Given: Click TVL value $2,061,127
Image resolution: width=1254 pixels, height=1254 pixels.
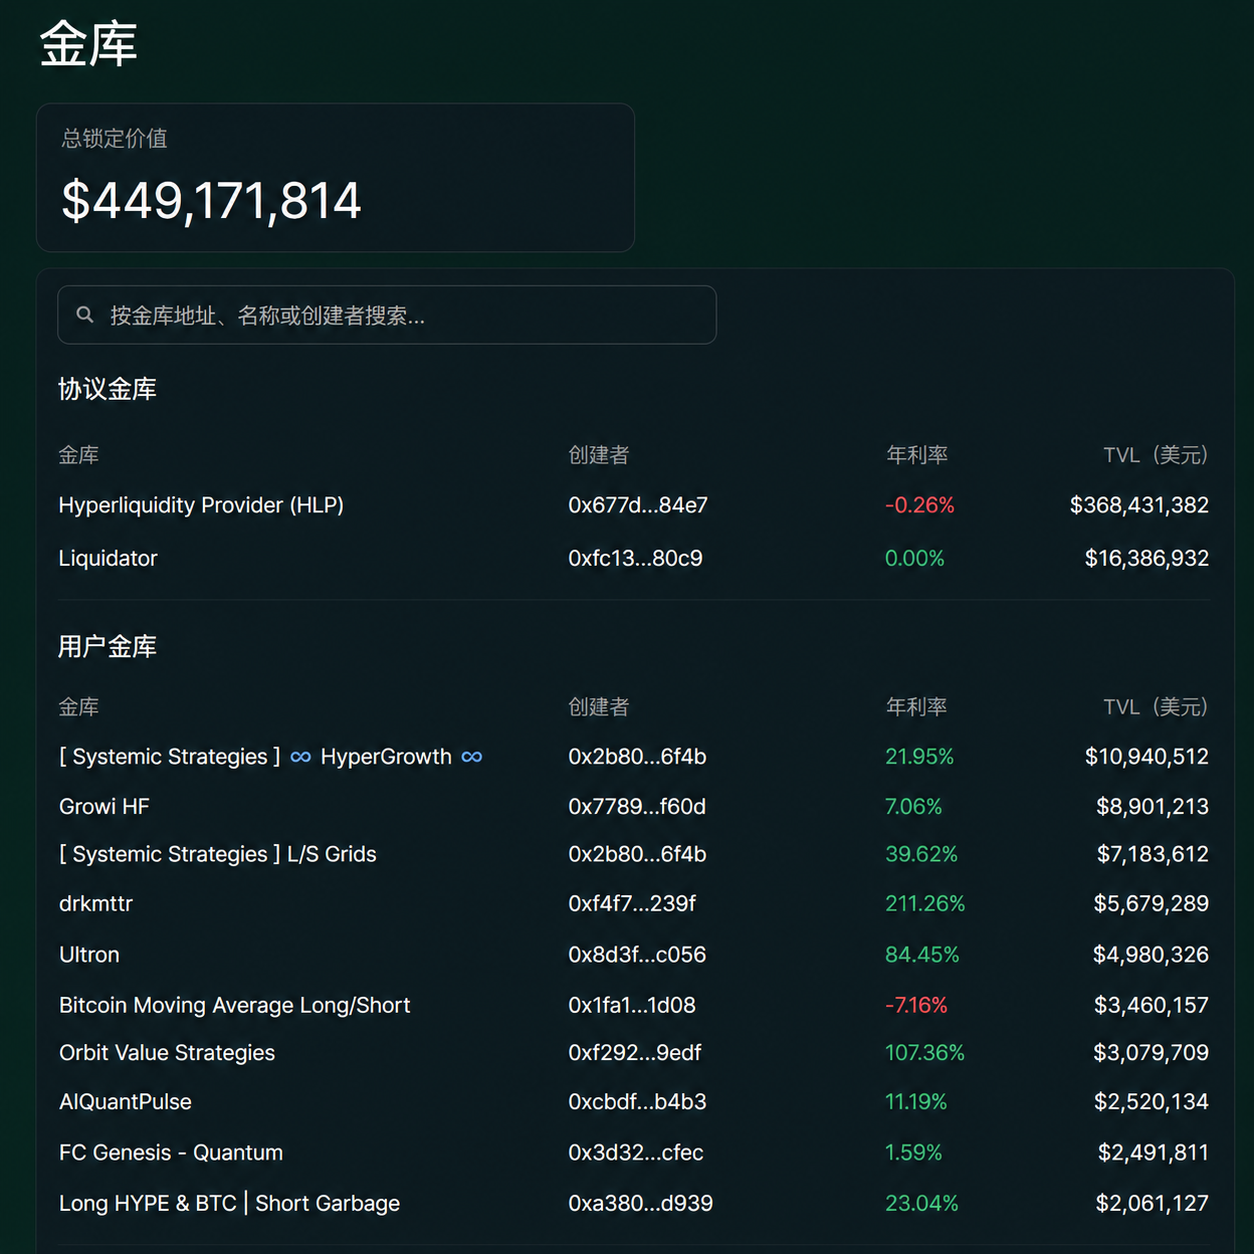Looking at the screenshot, I should (1152, 1203).
